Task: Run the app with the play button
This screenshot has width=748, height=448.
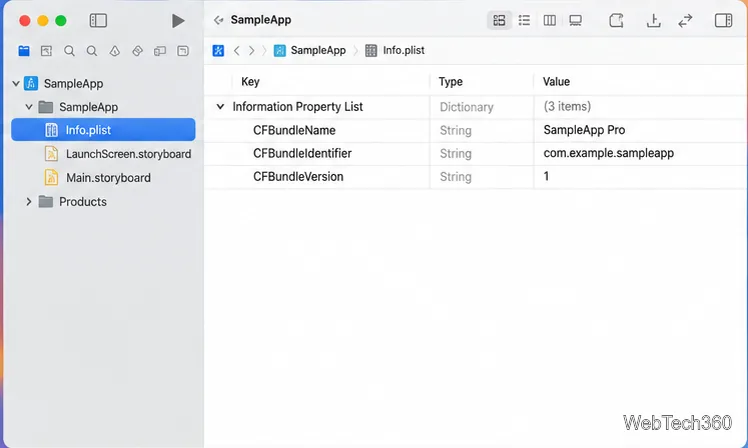Action: tap(178, 21)
